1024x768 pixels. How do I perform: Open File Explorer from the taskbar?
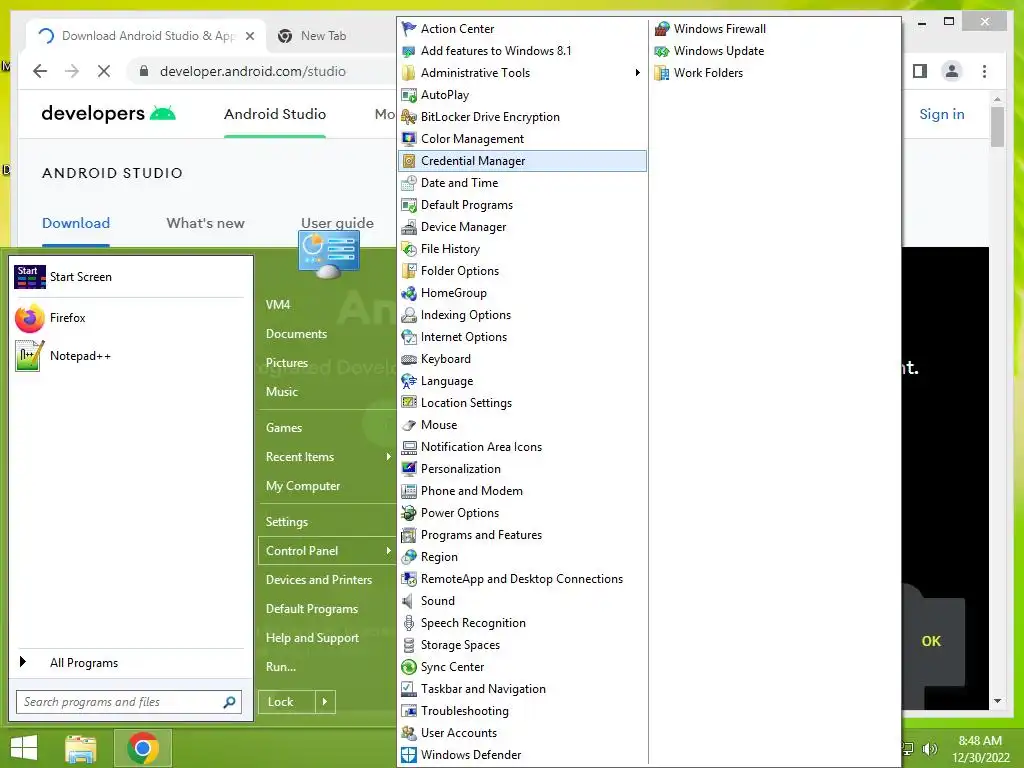tap(81, 748)
